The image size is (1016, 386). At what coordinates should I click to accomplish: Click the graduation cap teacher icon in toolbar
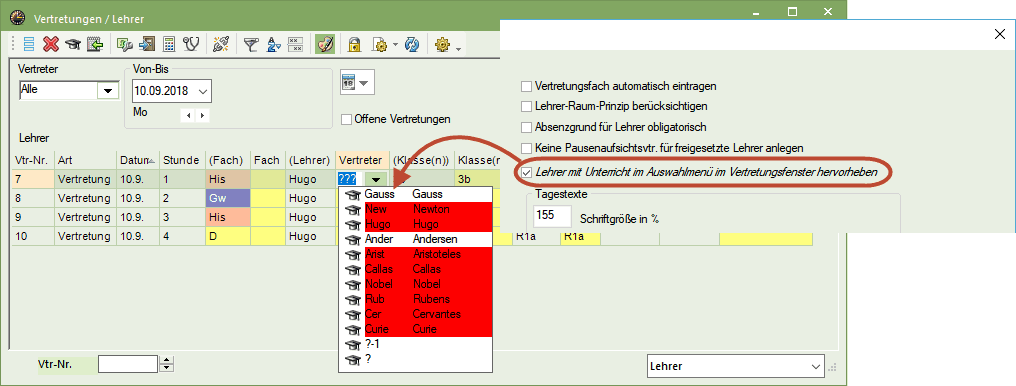[x=73, y=44]
